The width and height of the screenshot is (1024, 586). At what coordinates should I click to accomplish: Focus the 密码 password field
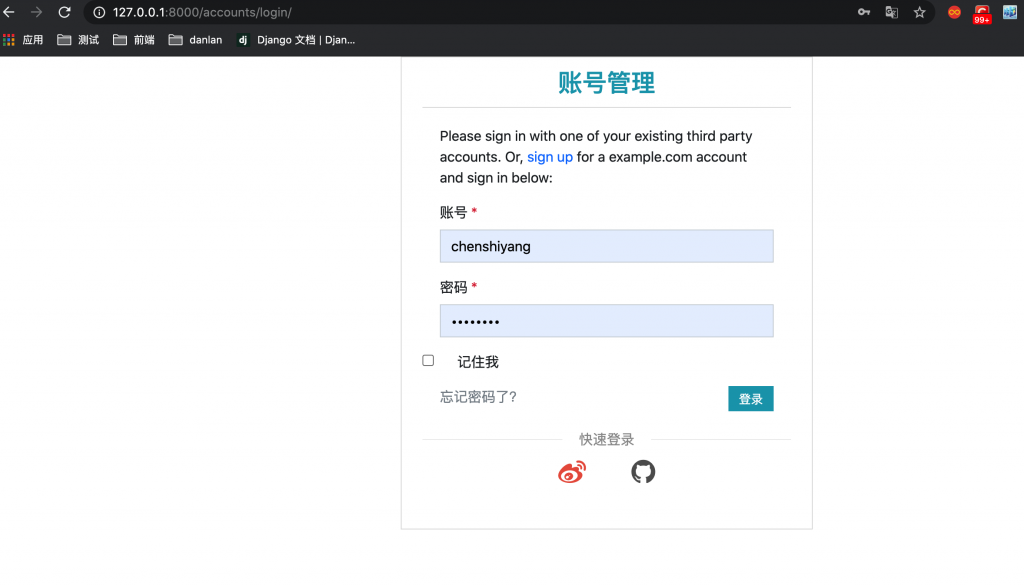point(606,321)
